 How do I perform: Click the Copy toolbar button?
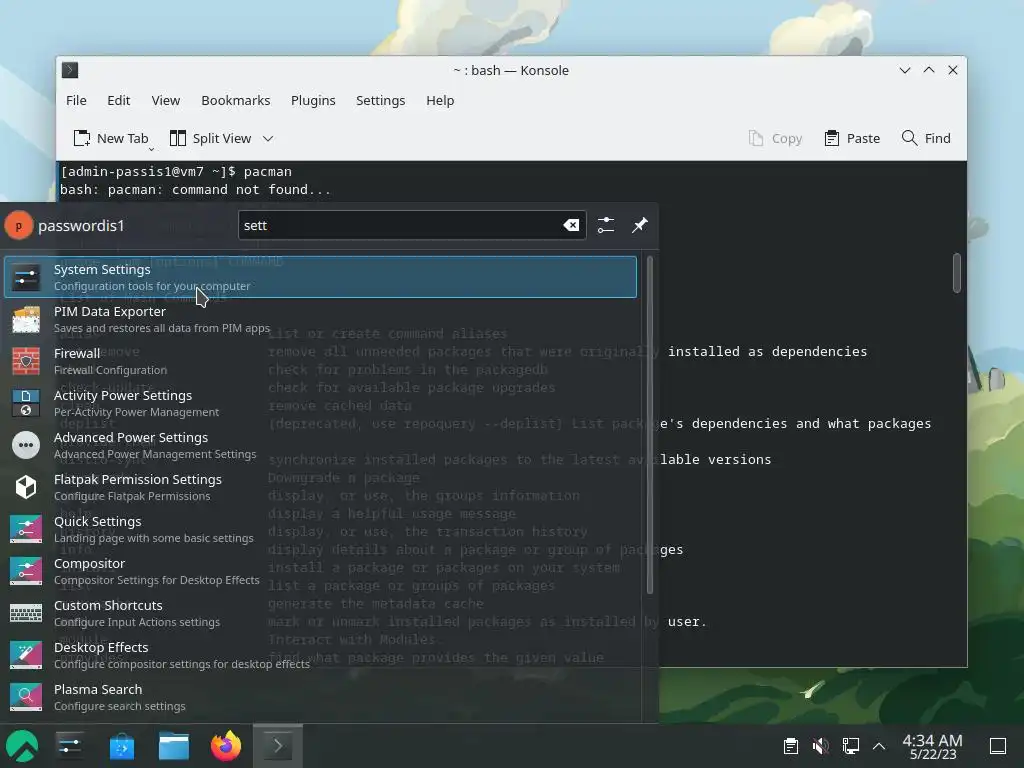[775, 138]
